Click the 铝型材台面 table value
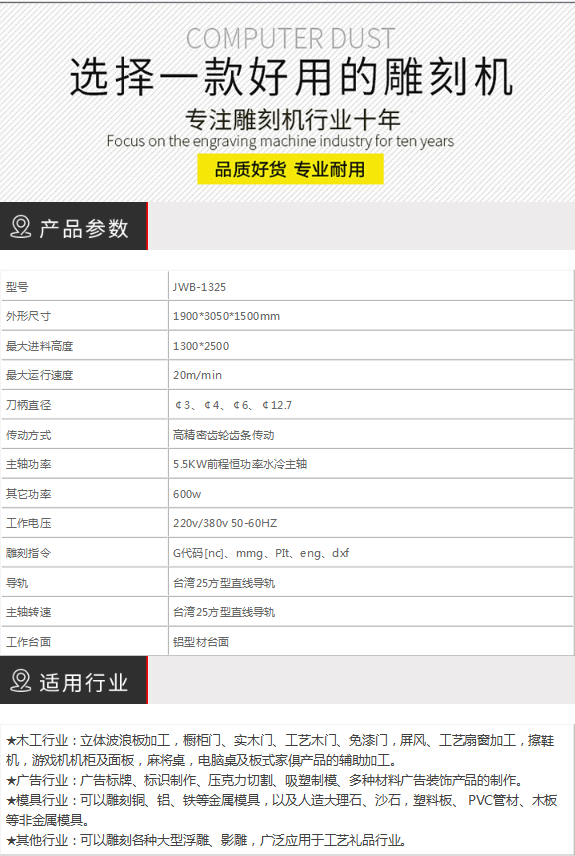 coord(201,642)
